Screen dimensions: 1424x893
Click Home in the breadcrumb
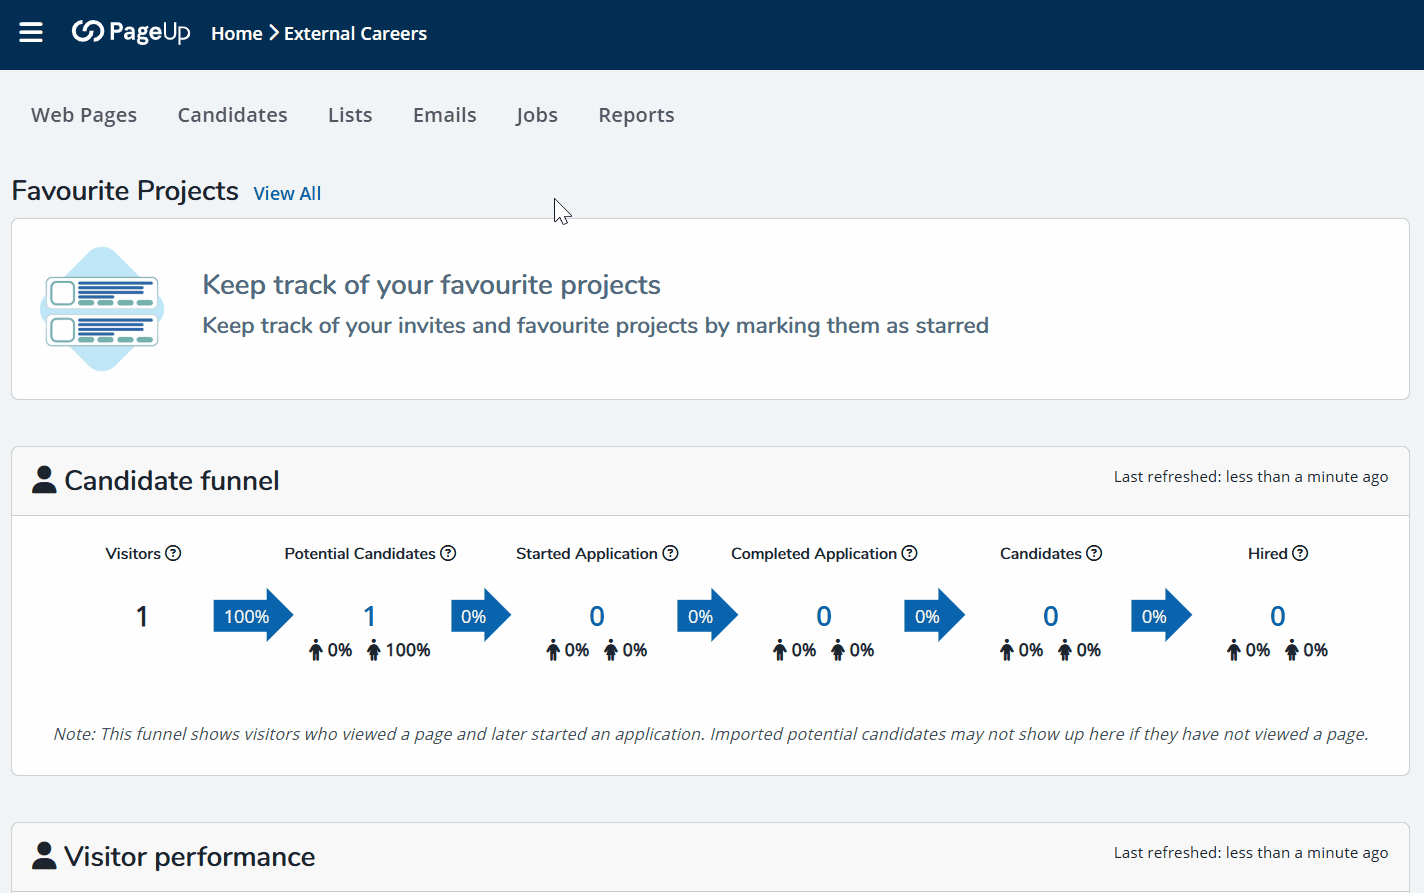pyautogui.click(x=236, y=34)
